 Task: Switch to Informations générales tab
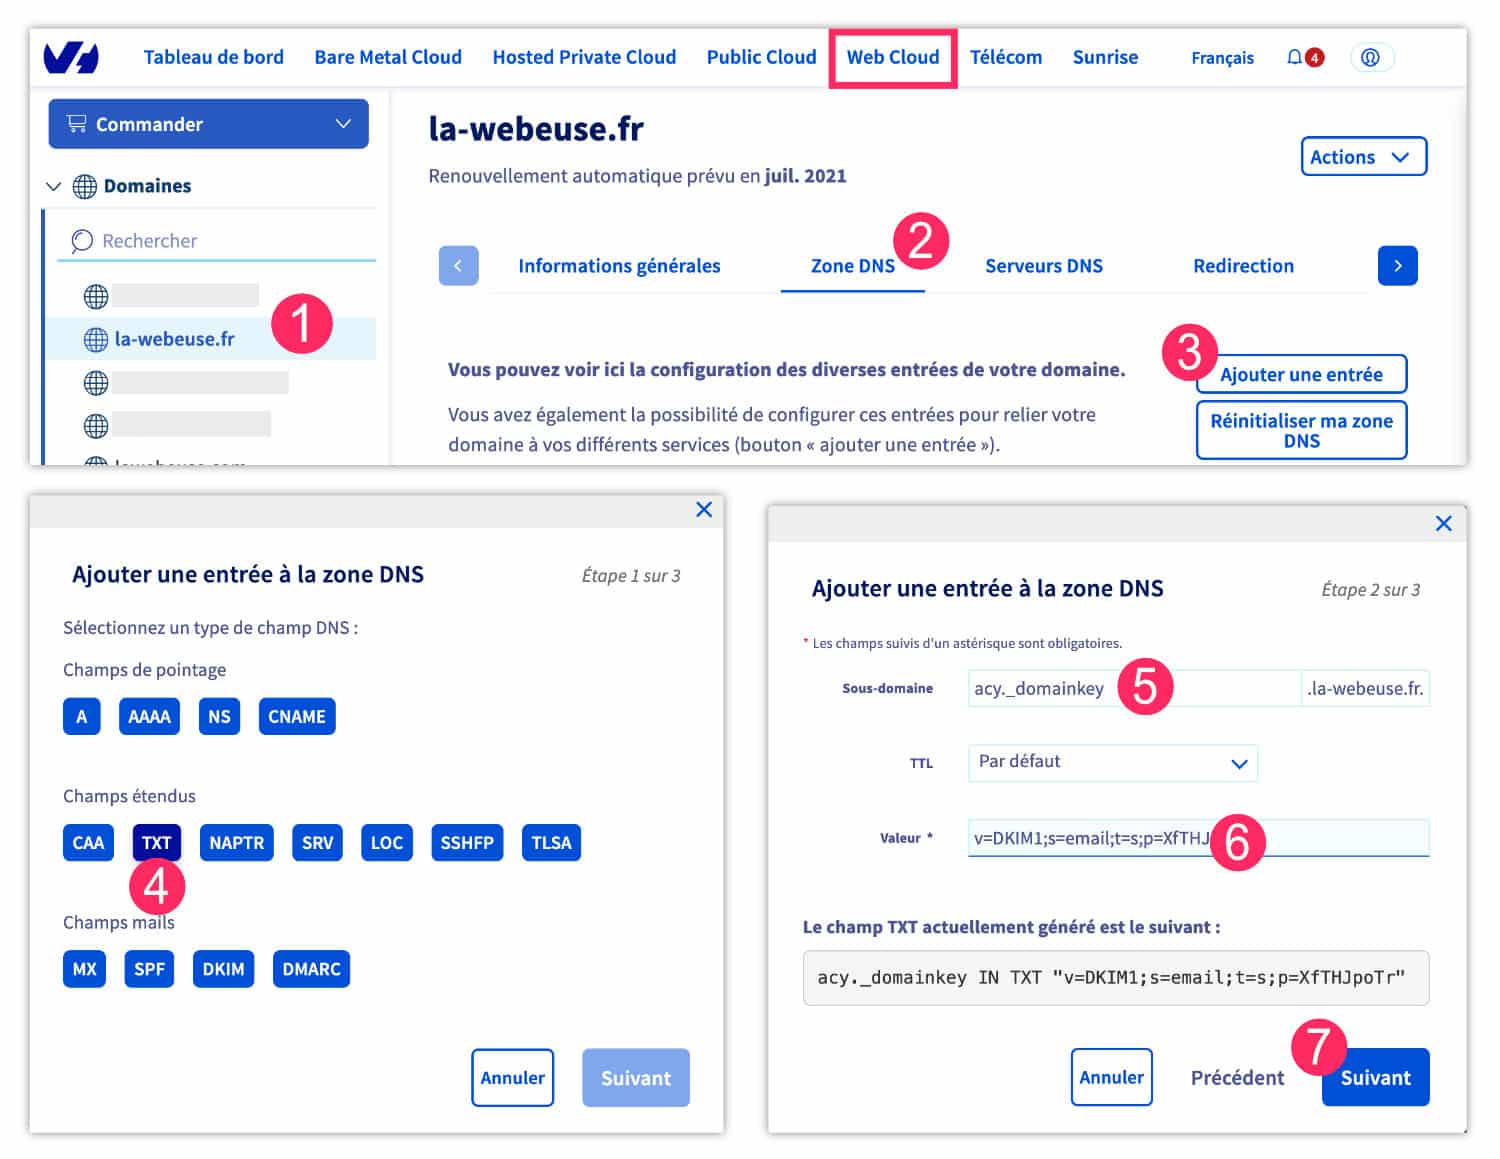(x=619, y=266)
